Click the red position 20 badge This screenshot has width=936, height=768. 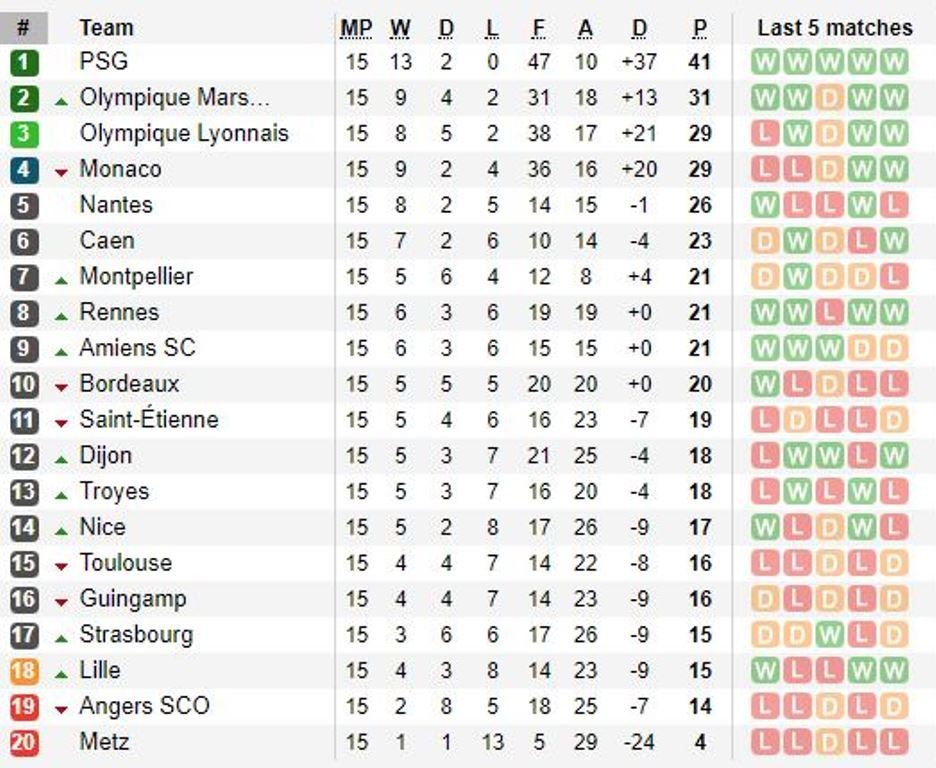click(x=24, y=743)
